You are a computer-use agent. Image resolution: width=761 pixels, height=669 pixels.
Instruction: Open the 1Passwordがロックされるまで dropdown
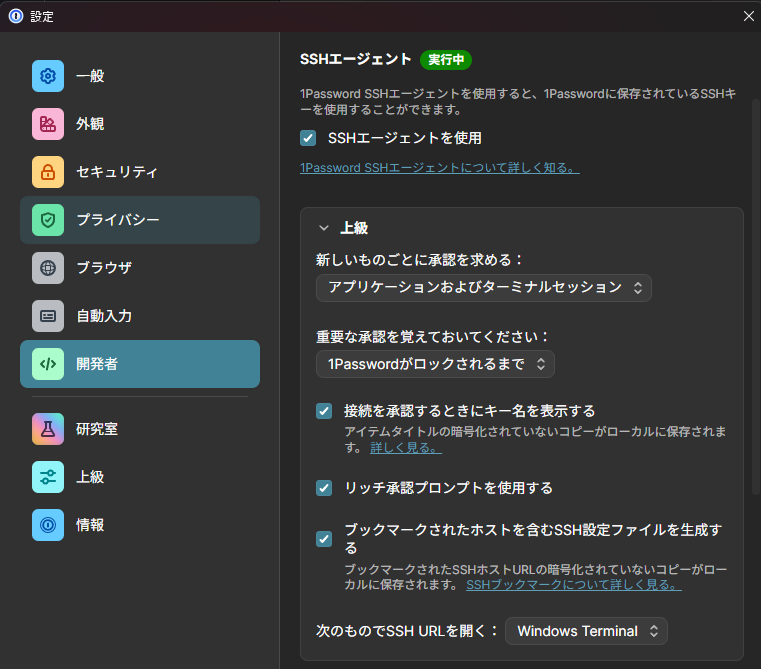pos(435,364)
